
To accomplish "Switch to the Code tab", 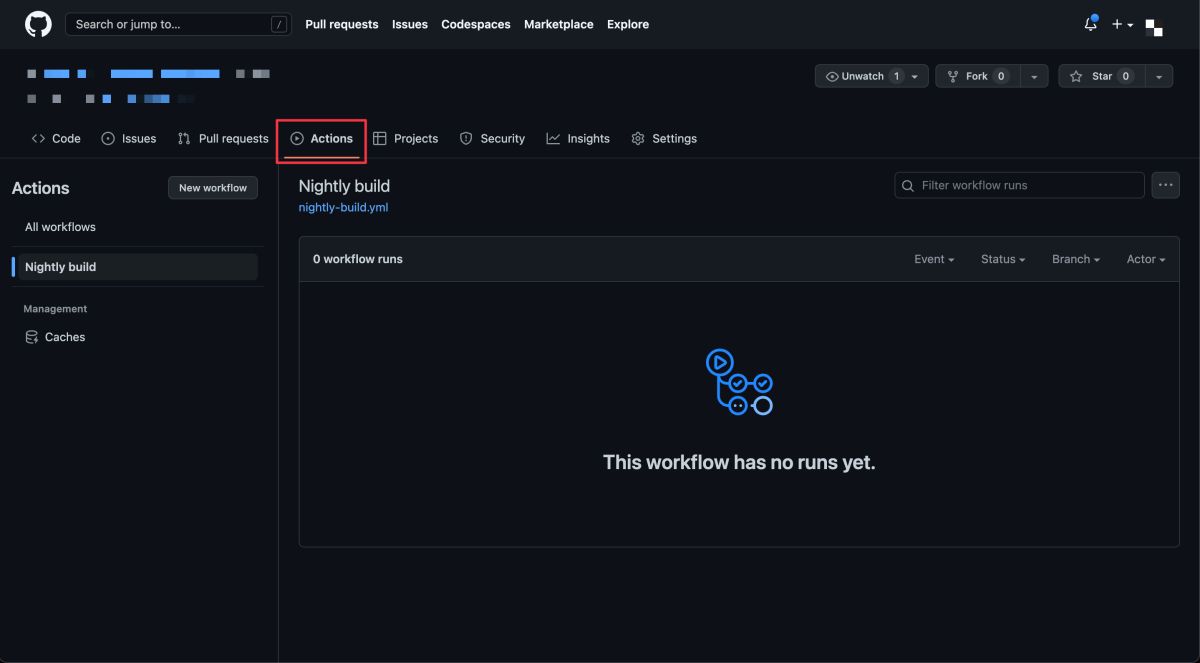I will [x=56, y=139].
